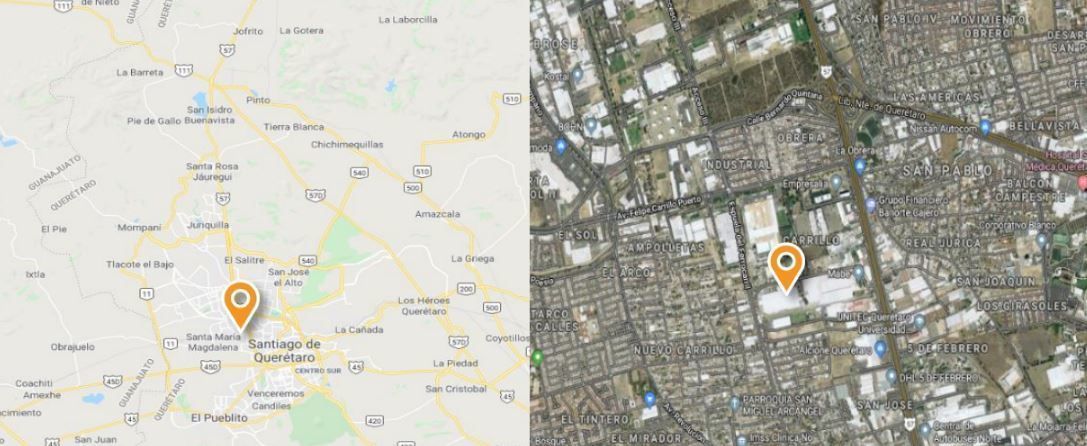Open the DHL 5 de Febrero marker
This screenshot has width=1087, height=446.
tap(891, 377)
